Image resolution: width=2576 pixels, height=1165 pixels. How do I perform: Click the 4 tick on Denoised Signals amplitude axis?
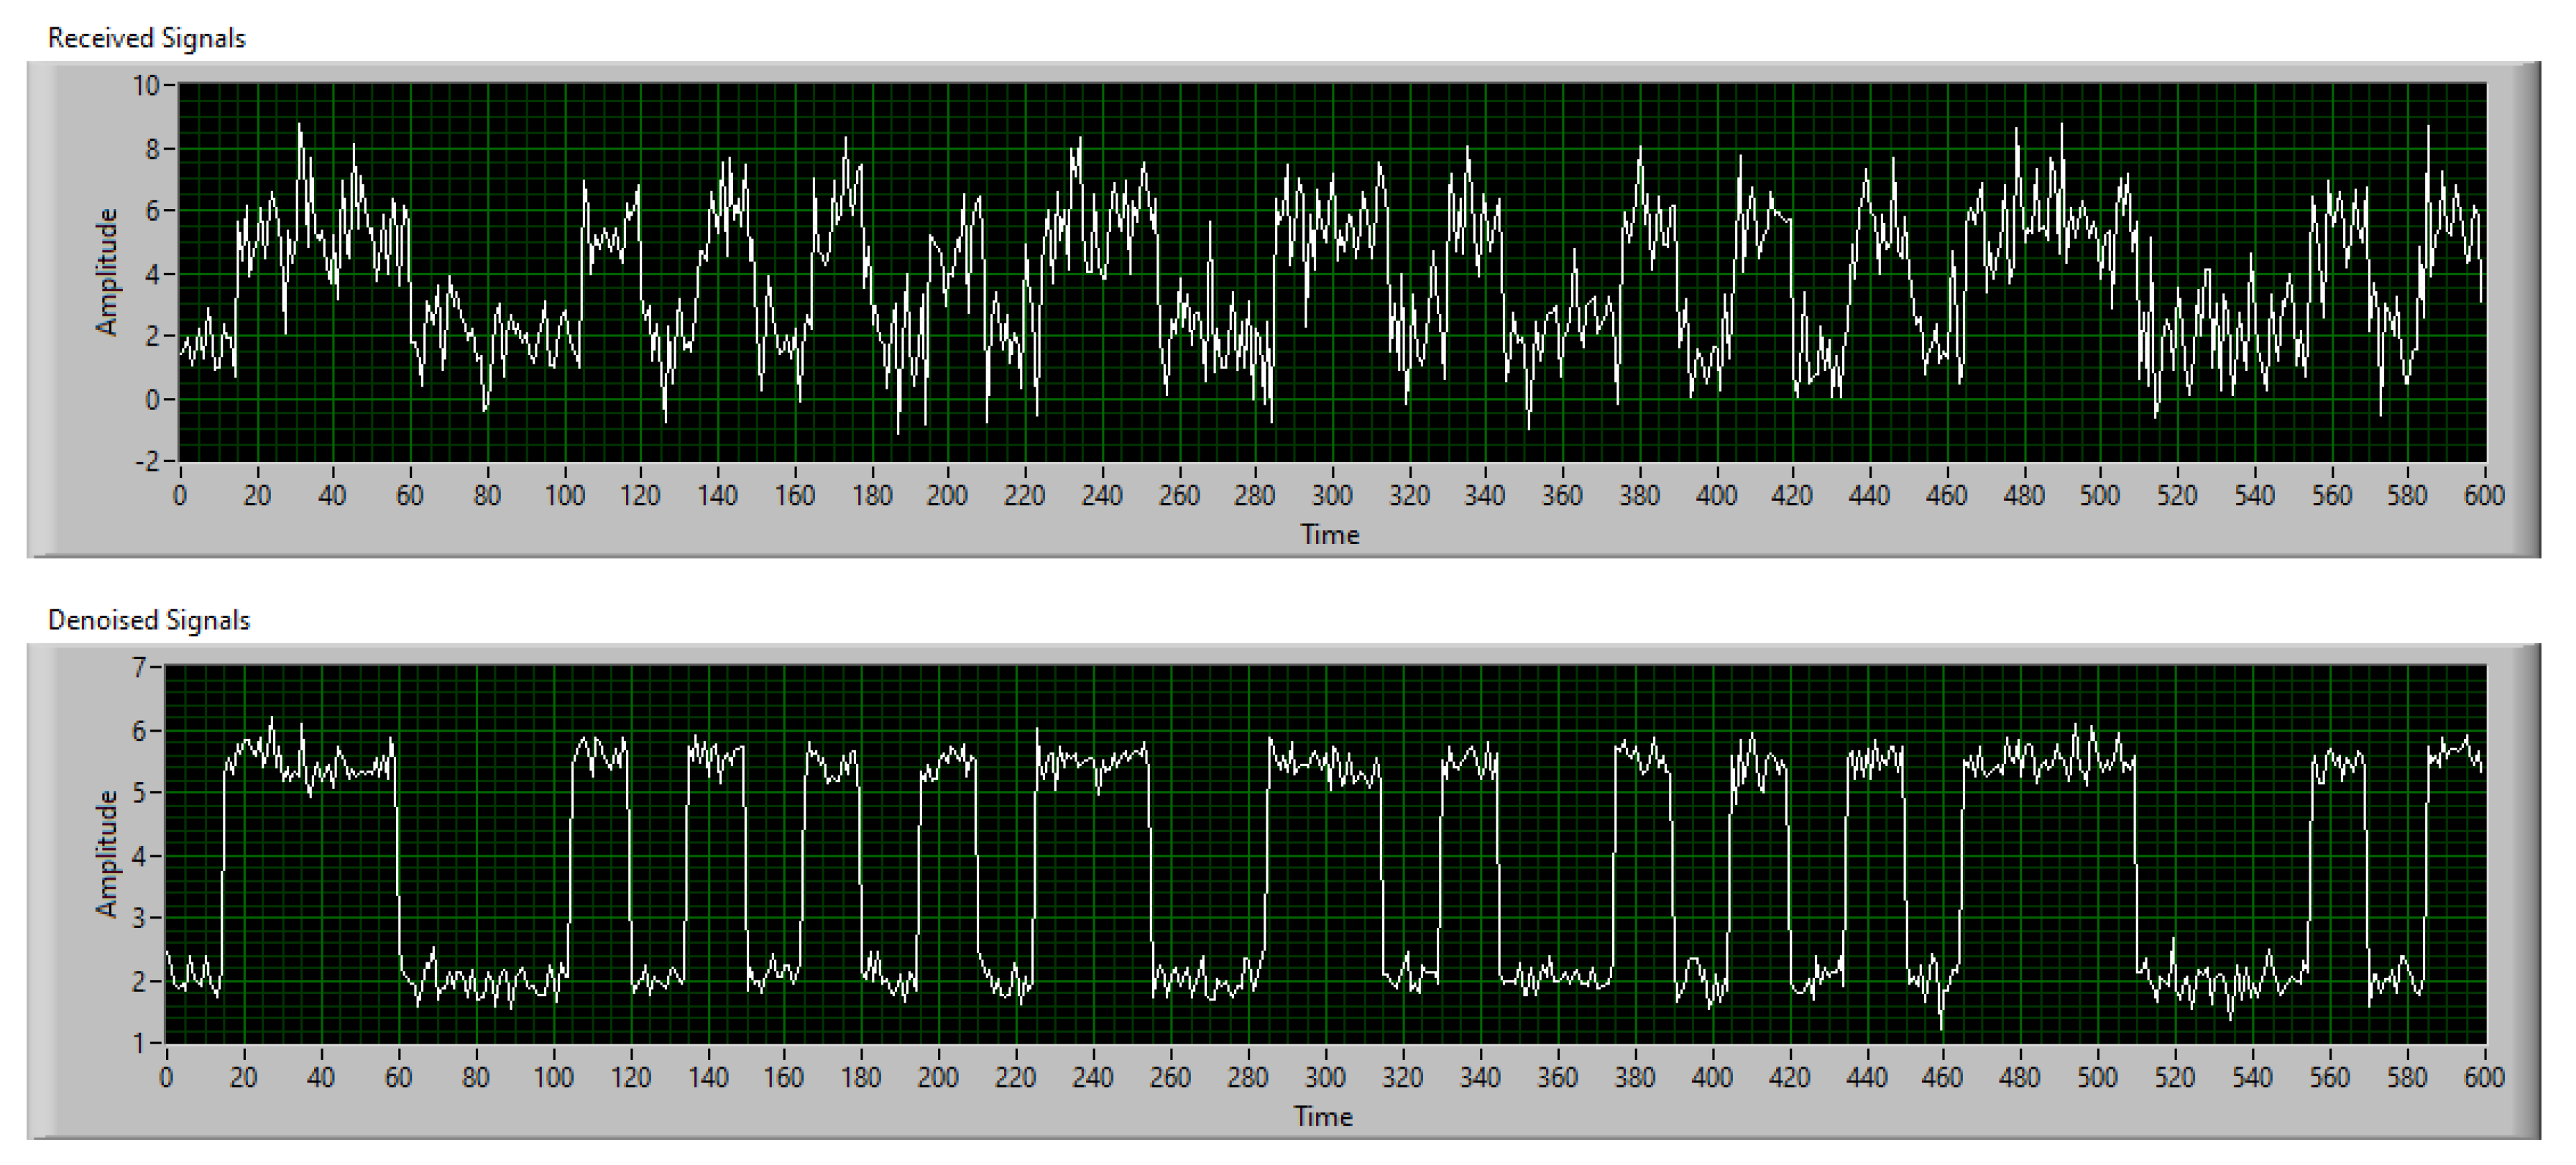[139, 855]
